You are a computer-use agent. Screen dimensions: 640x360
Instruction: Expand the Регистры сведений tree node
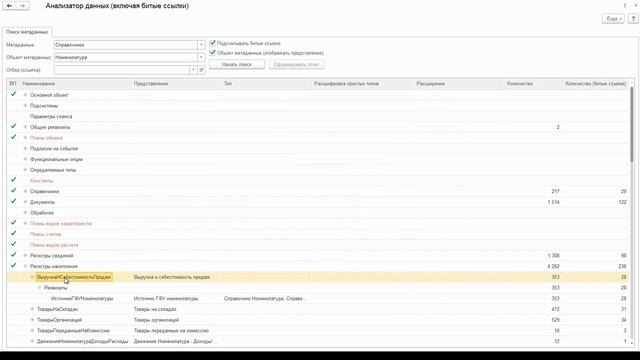[x=25, y=256]
